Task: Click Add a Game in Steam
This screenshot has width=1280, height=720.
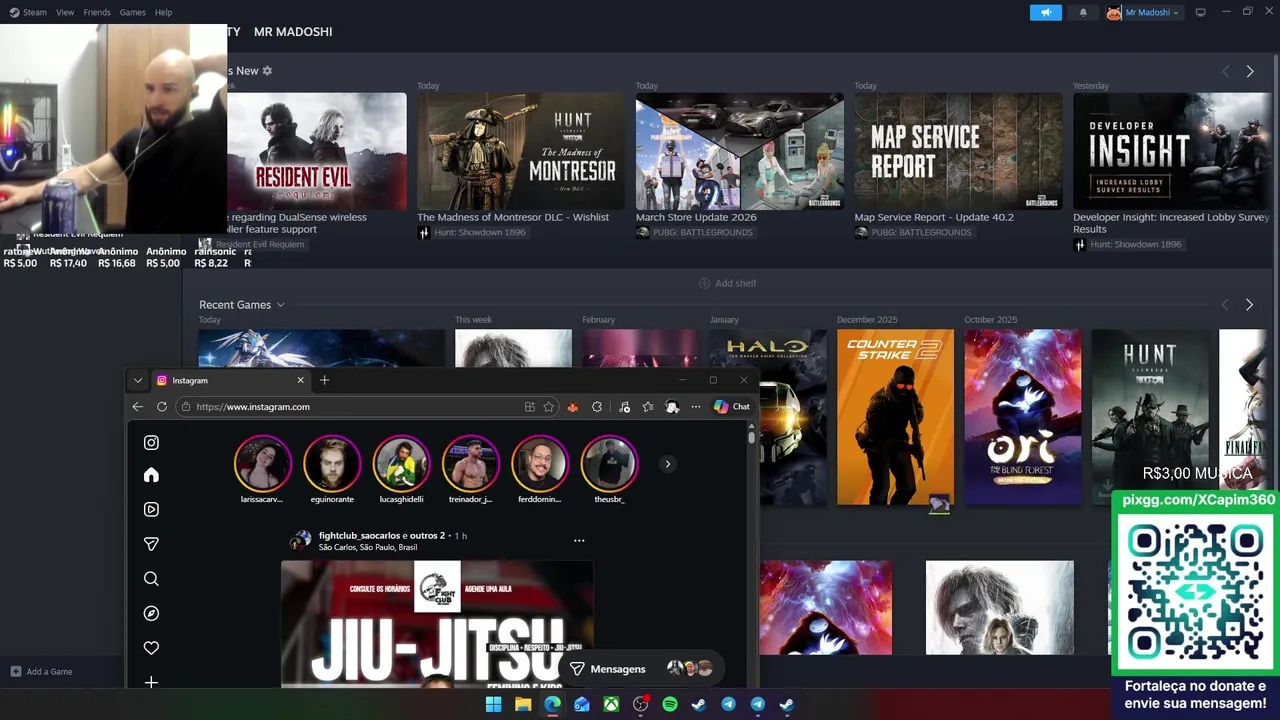Action: tap(41, 672)
